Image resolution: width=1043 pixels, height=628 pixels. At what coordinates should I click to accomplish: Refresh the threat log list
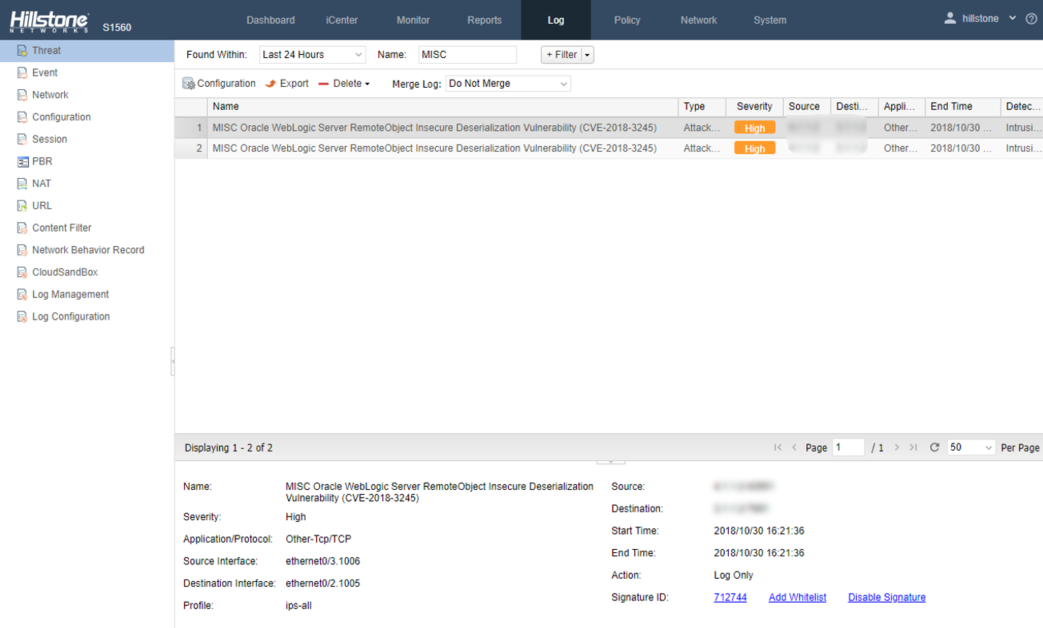point(935,448)
